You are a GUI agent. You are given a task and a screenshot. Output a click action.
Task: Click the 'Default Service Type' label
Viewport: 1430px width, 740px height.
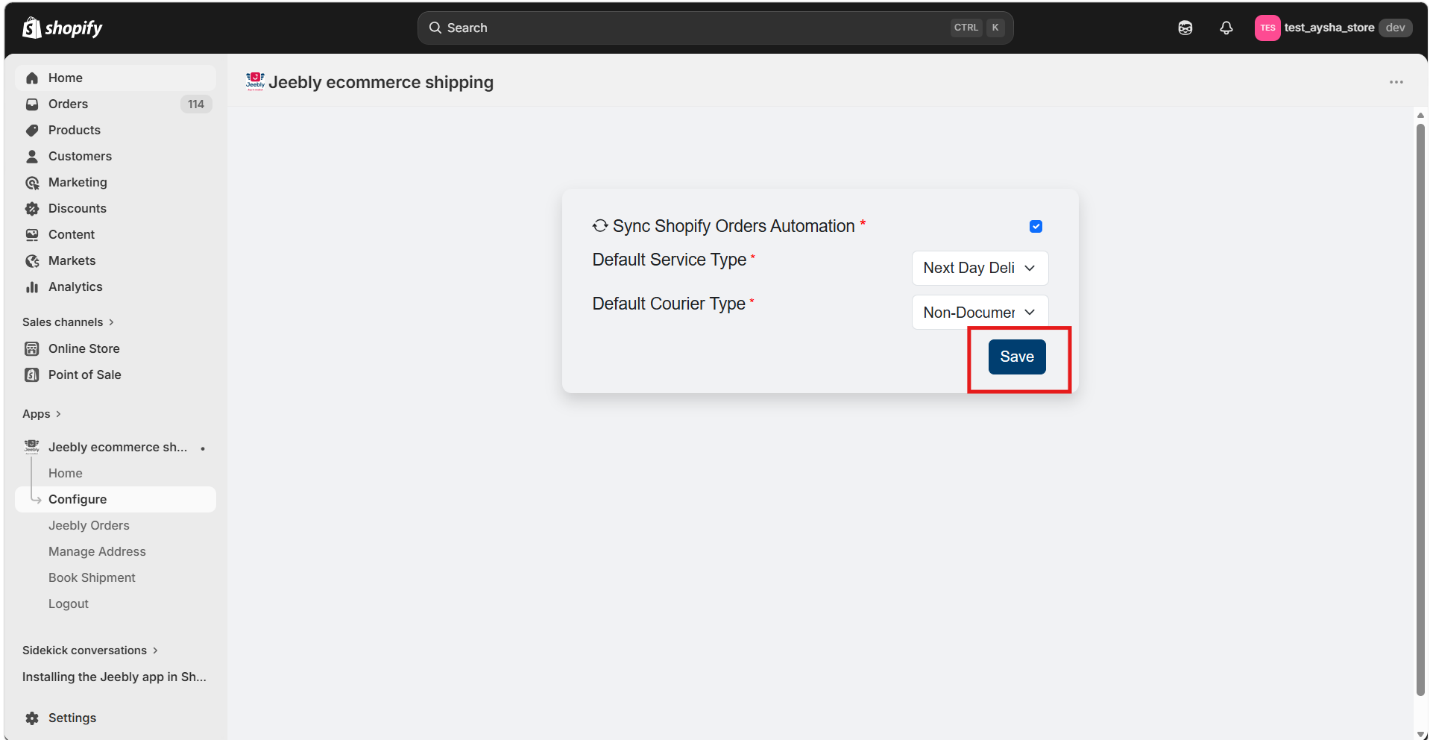669,260
